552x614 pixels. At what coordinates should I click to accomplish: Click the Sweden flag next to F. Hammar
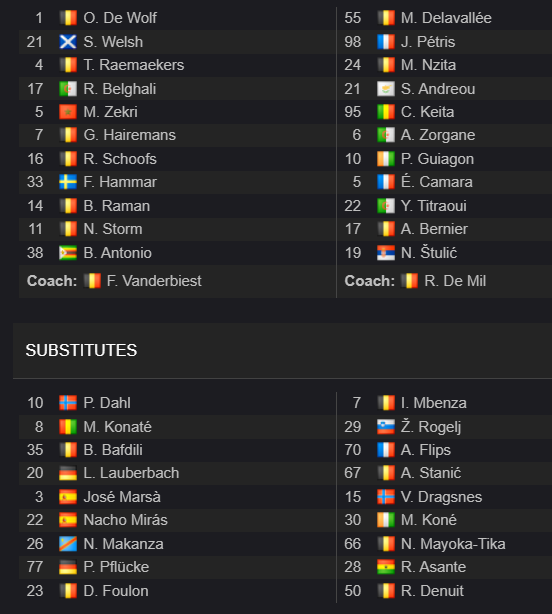pos(68,182)
